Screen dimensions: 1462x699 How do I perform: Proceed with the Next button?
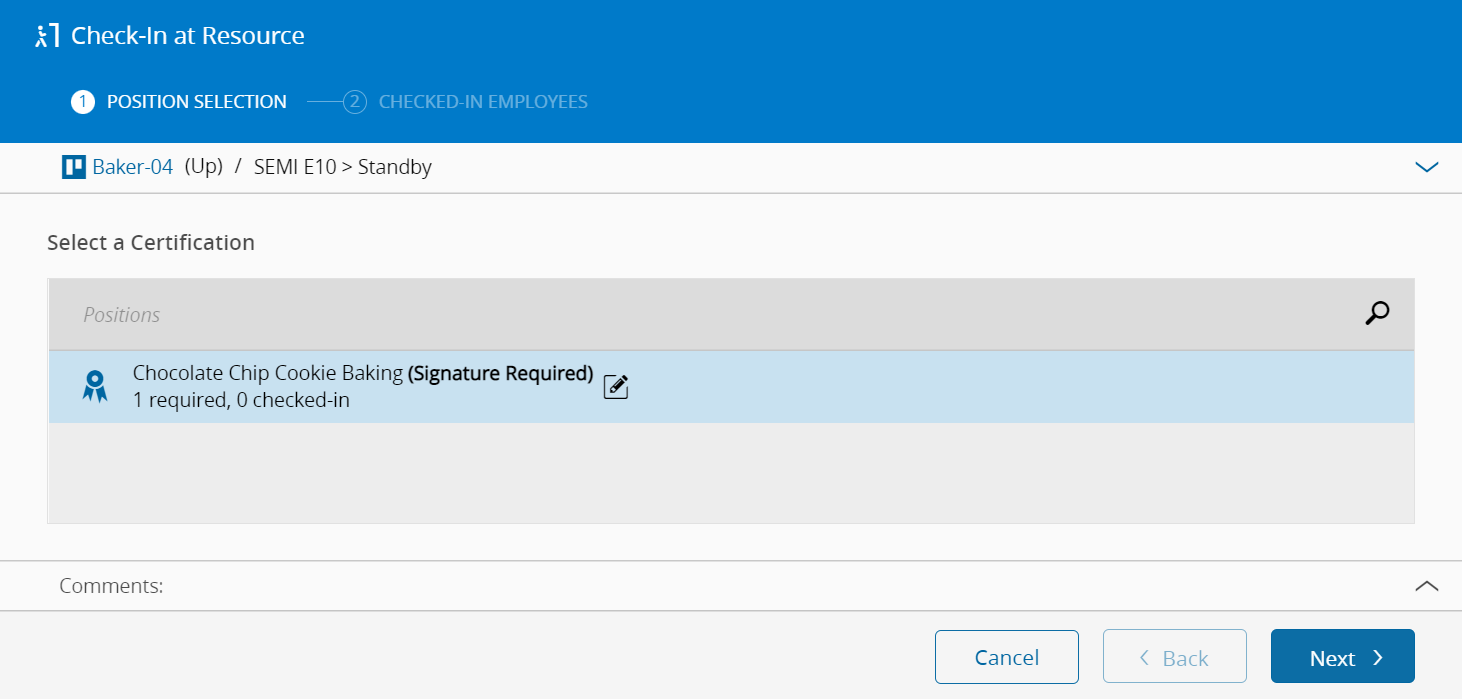pyautogui.click(x=1342, y=657)
